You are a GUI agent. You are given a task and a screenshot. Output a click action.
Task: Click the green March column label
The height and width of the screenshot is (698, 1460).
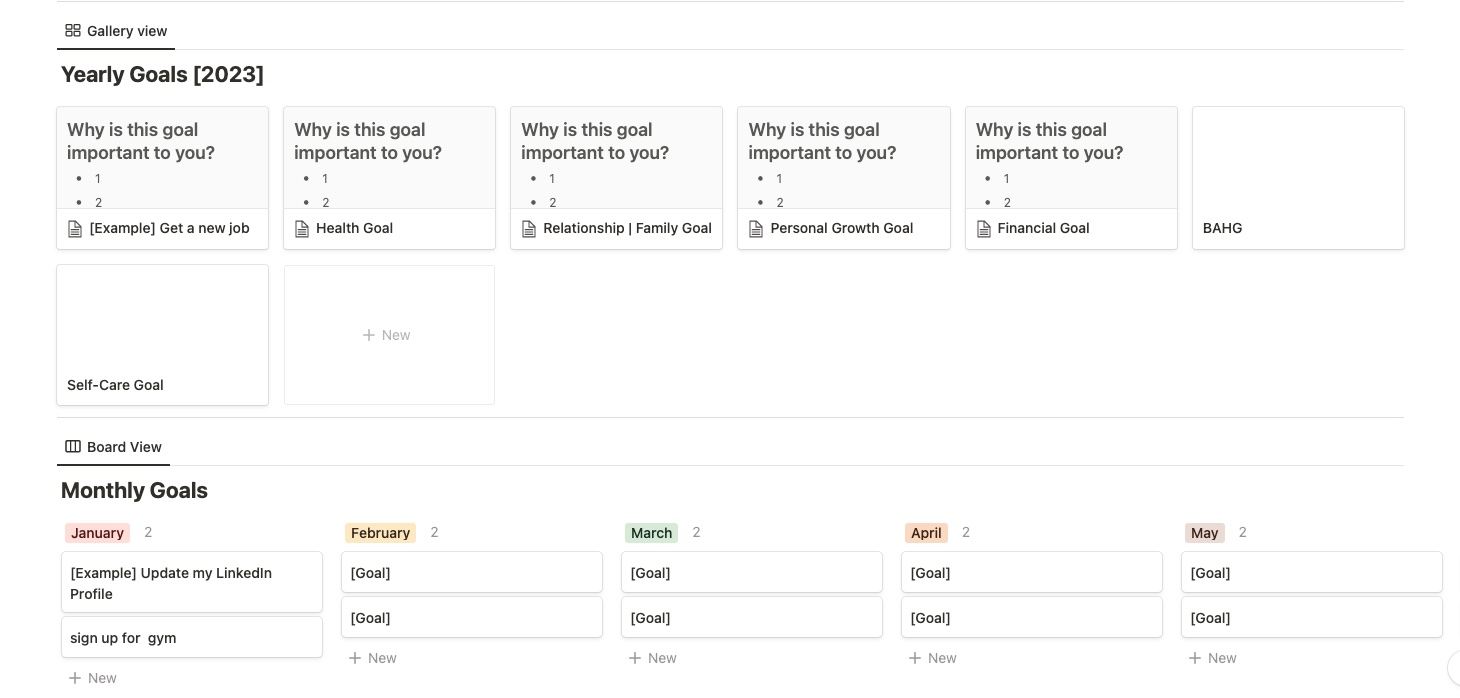pyautogui.click(x=652, y=533)
